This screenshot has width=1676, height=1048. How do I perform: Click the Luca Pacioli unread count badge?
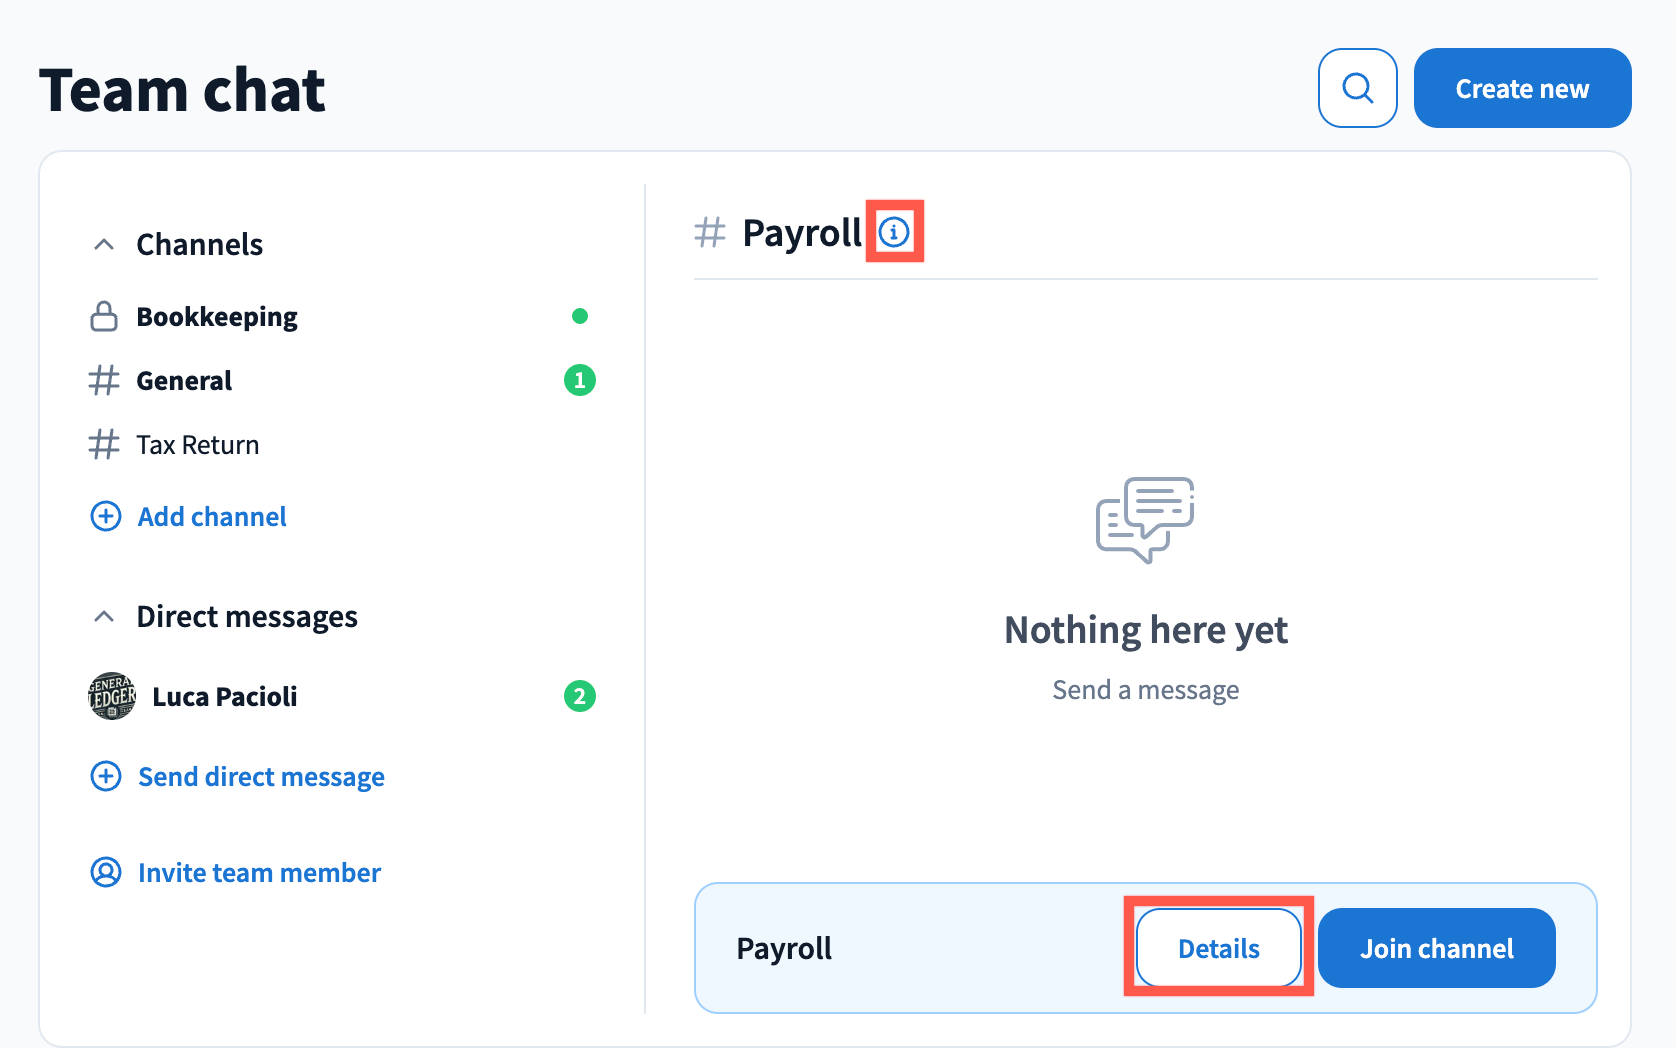tap(580, 696)
